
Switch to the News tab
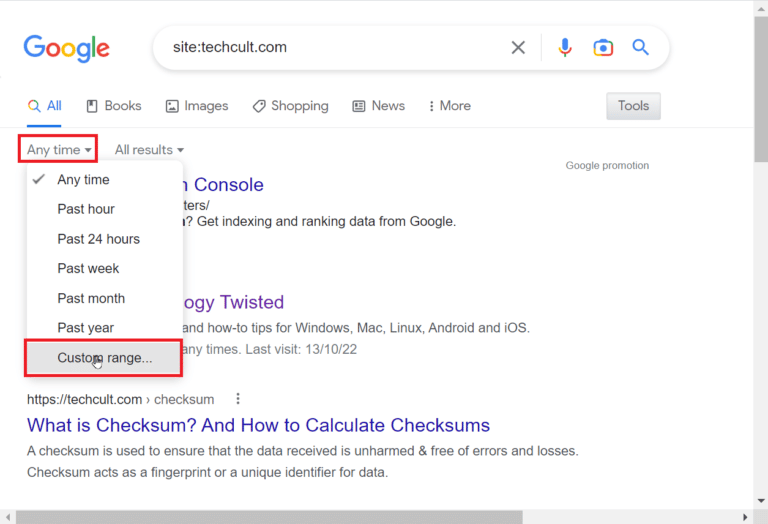click(379, 106)
